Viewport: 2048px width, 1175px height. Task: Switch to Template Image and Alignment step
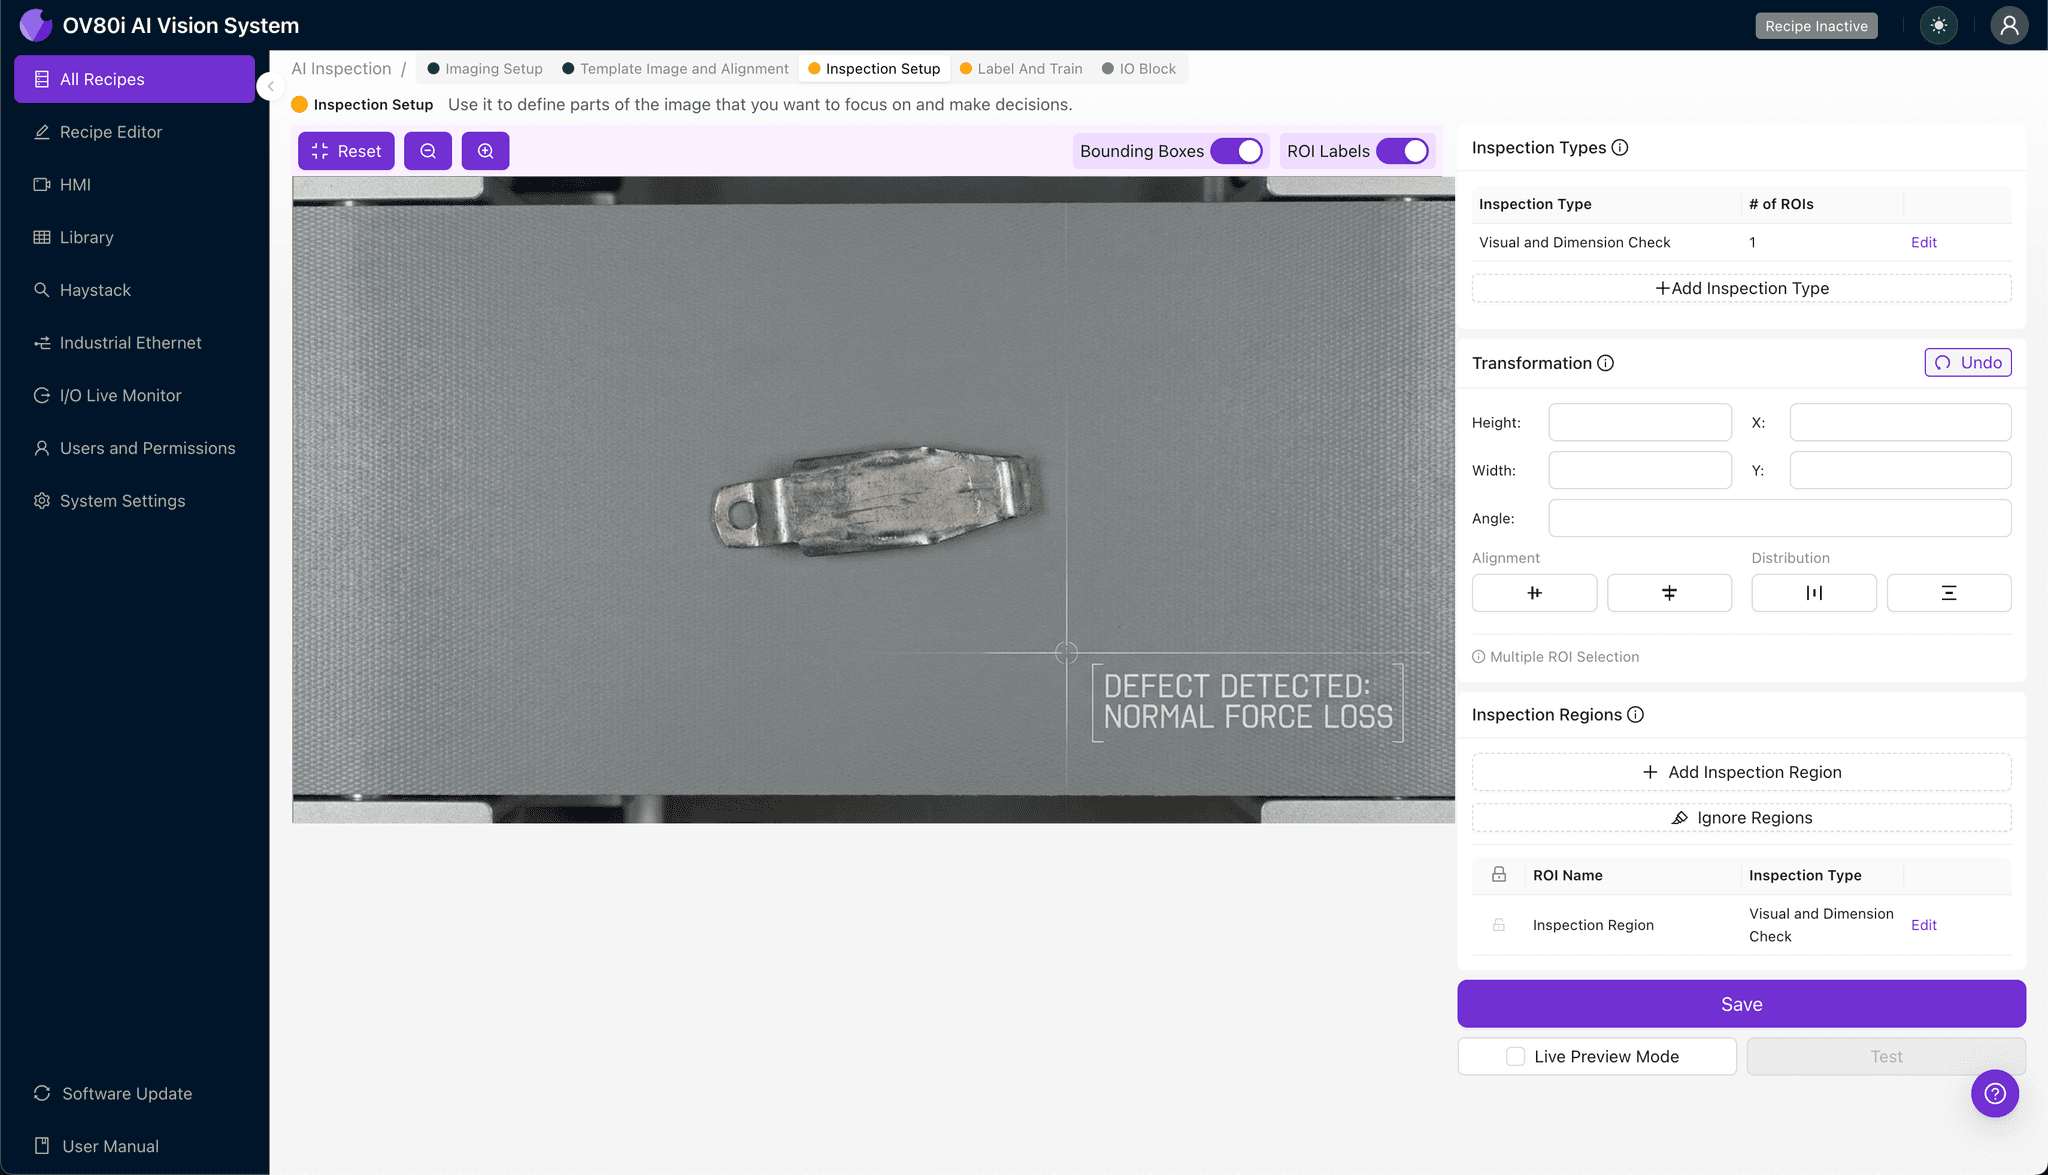coord(675,68)
